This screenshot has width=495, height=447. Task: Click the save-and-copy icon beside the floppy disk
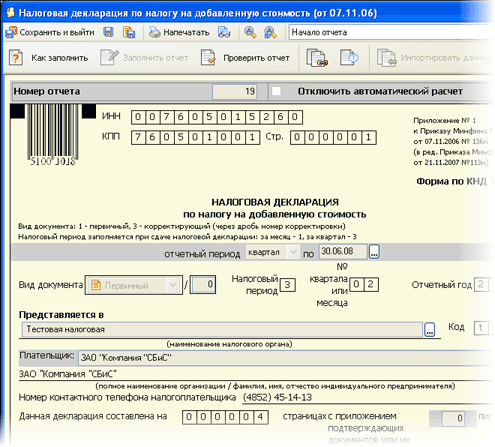[x=129, y=32]
